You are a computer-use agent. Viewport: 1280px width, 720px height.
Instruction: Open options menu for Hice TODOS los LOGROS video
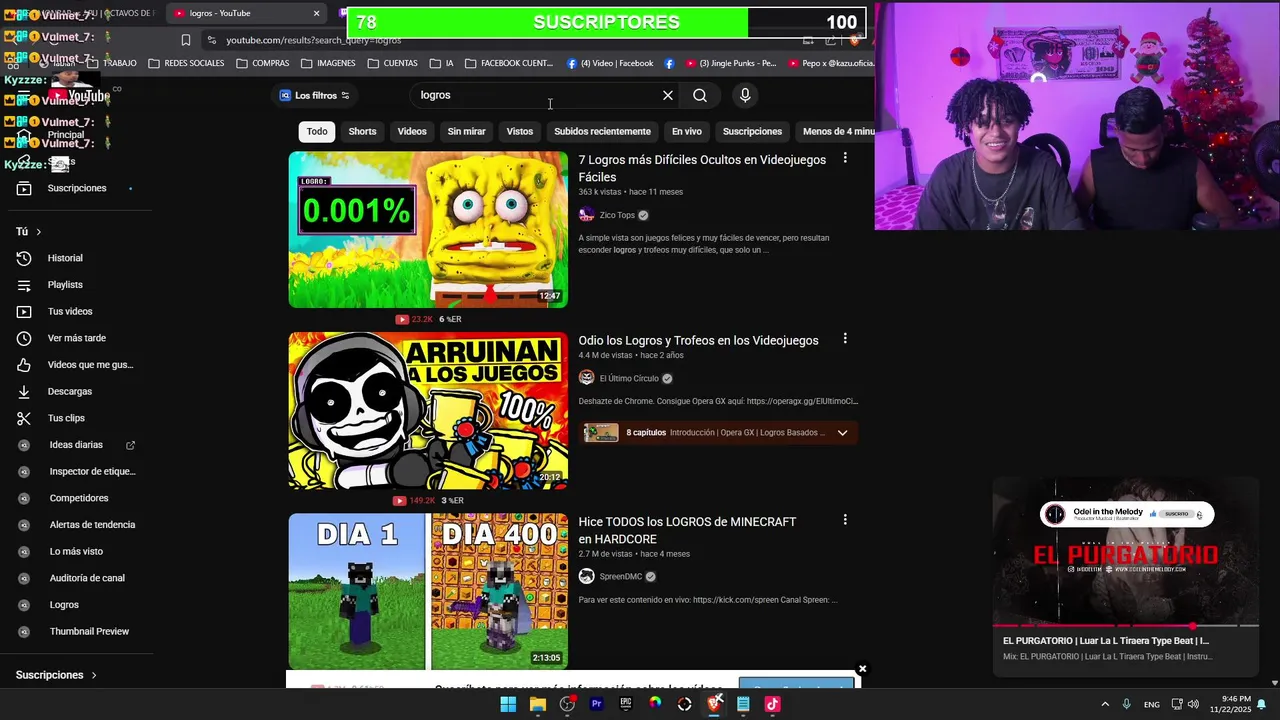point(845,520)
